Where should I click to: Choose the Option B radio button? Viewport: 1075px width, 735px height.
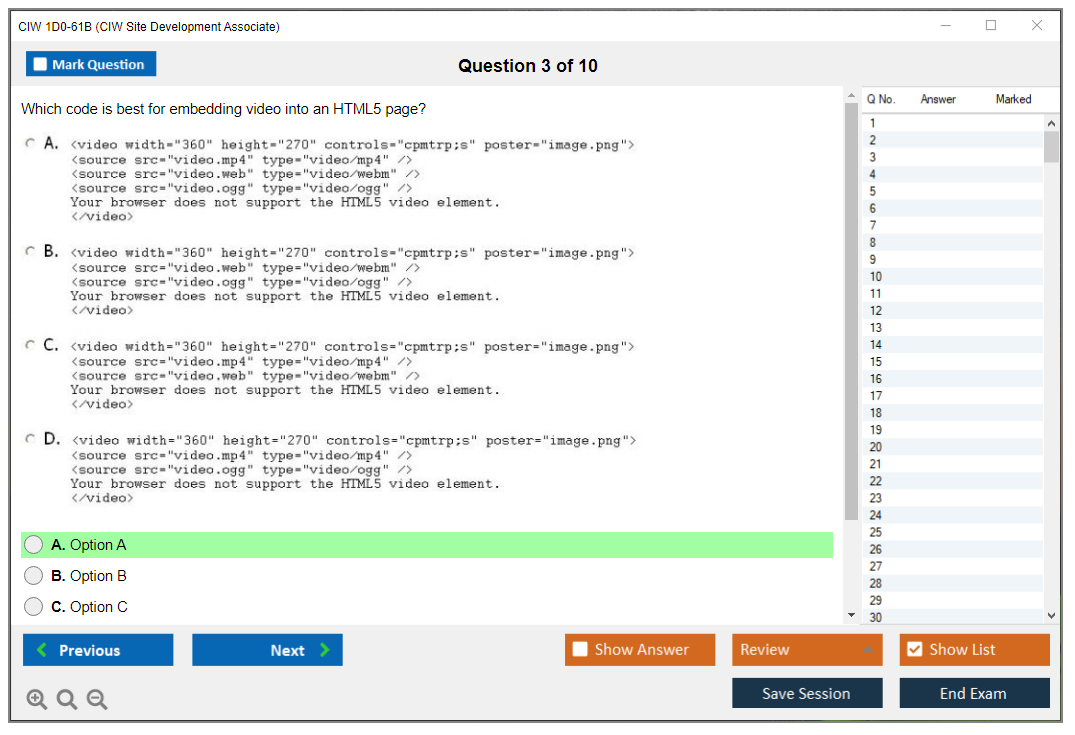coord(34,576)
